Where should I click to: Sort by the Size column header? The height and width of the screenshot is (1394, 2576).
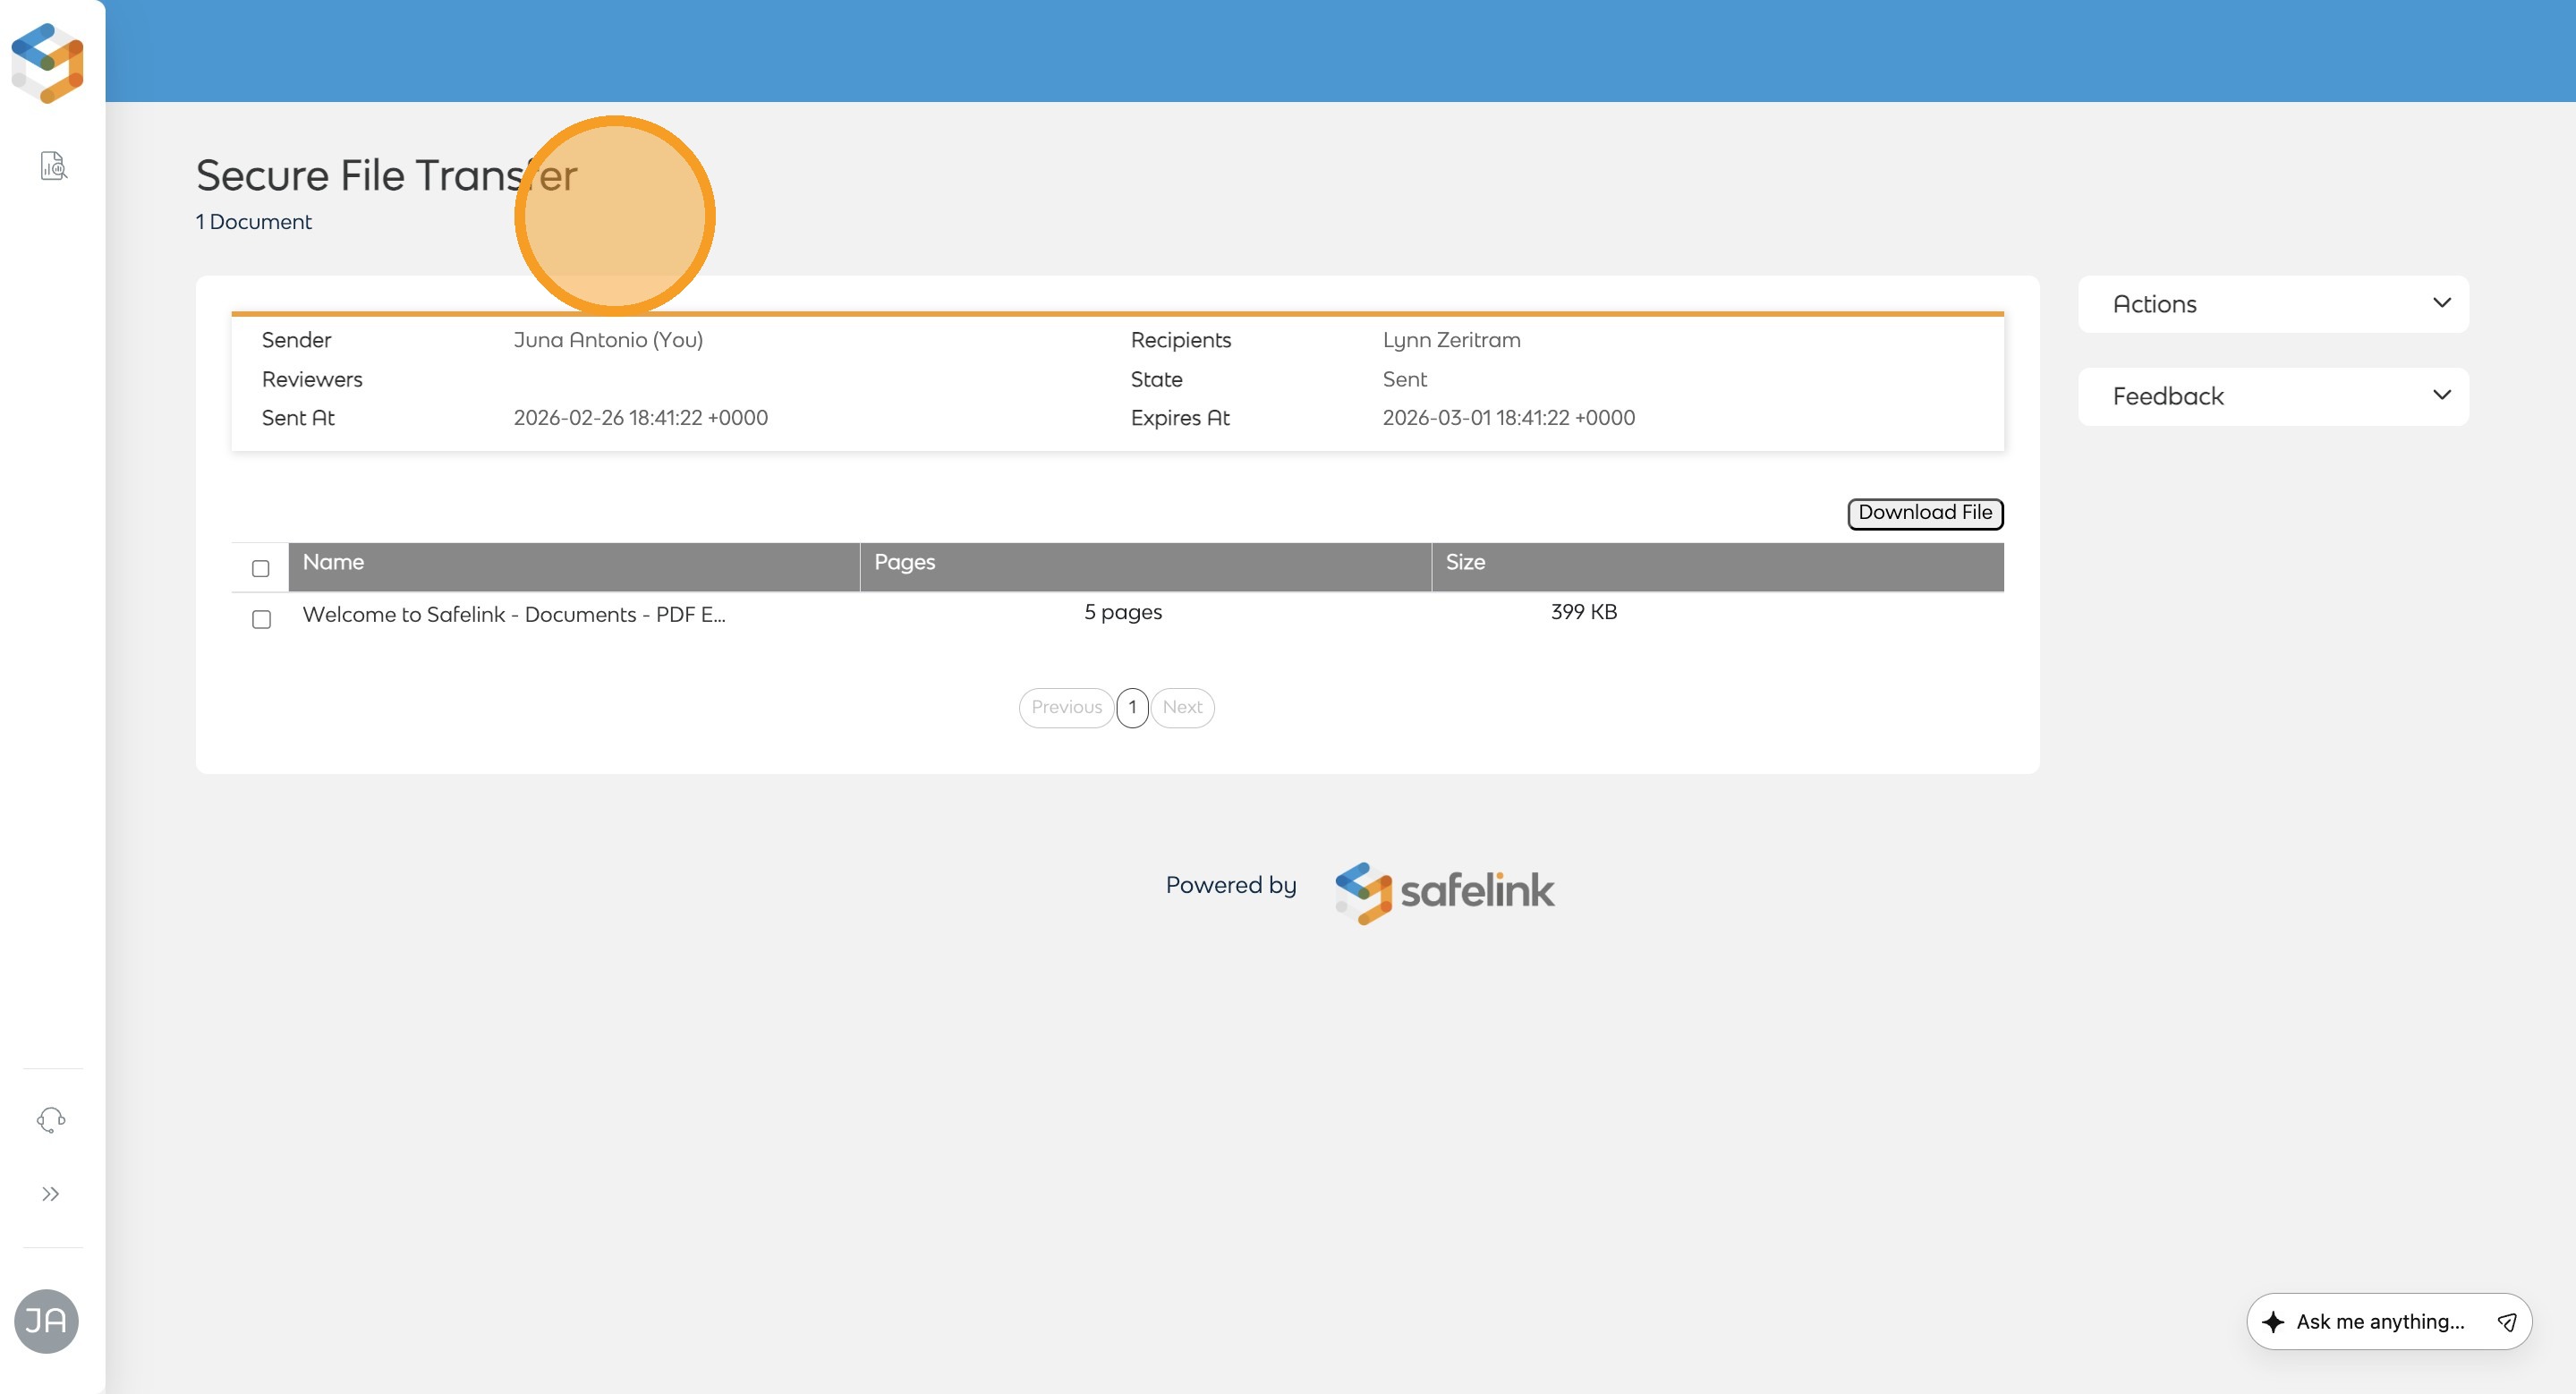(1465, 563)
